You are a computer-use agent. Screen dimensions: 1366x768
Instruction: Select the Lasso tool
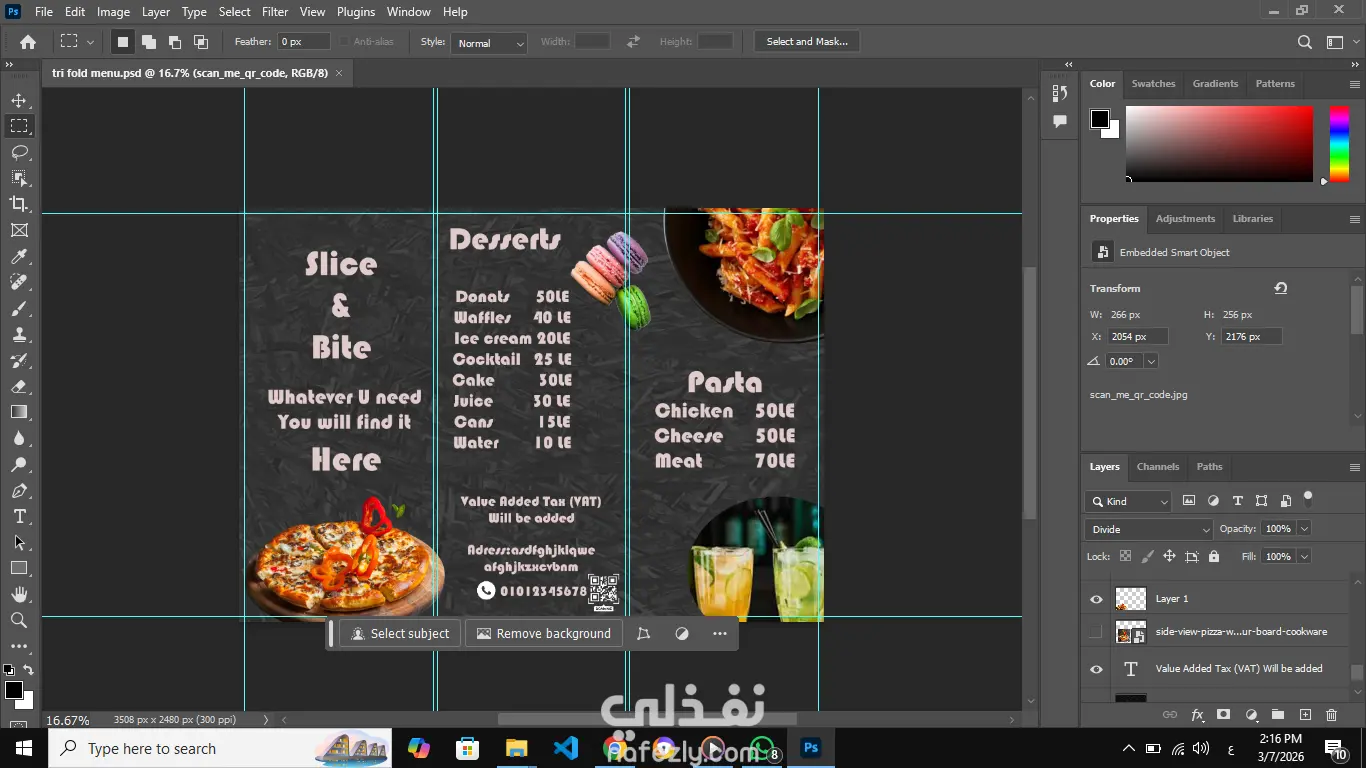(19, 152)
